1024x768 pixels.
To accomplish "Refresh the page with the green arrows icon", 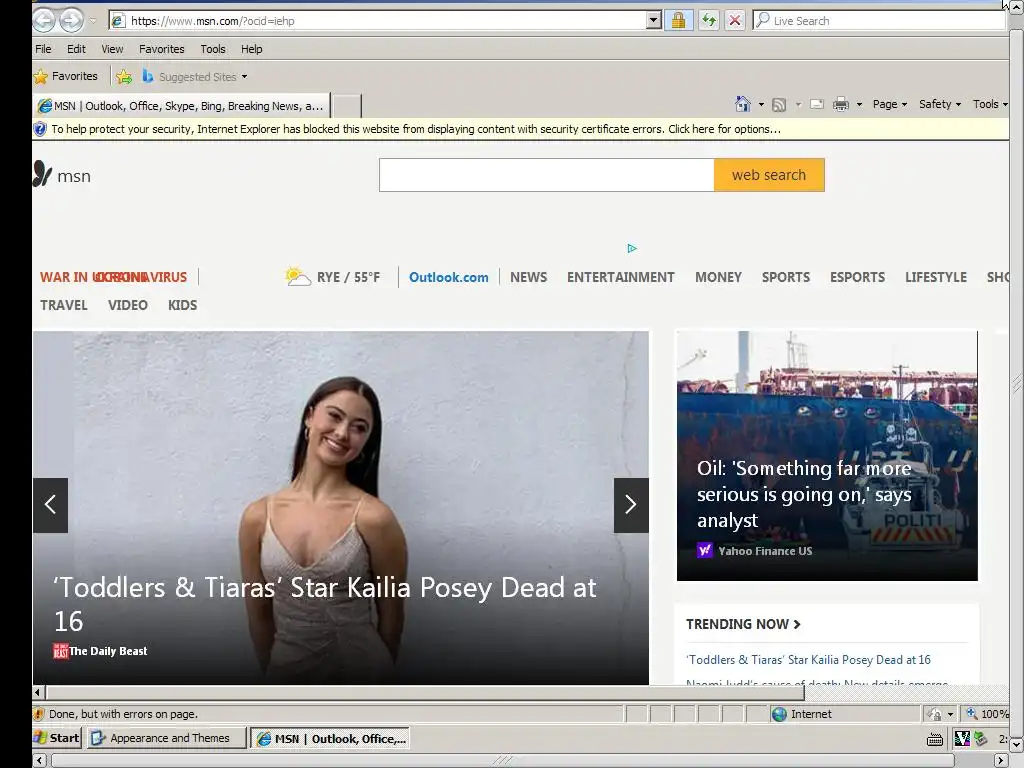I will [709, 20].
